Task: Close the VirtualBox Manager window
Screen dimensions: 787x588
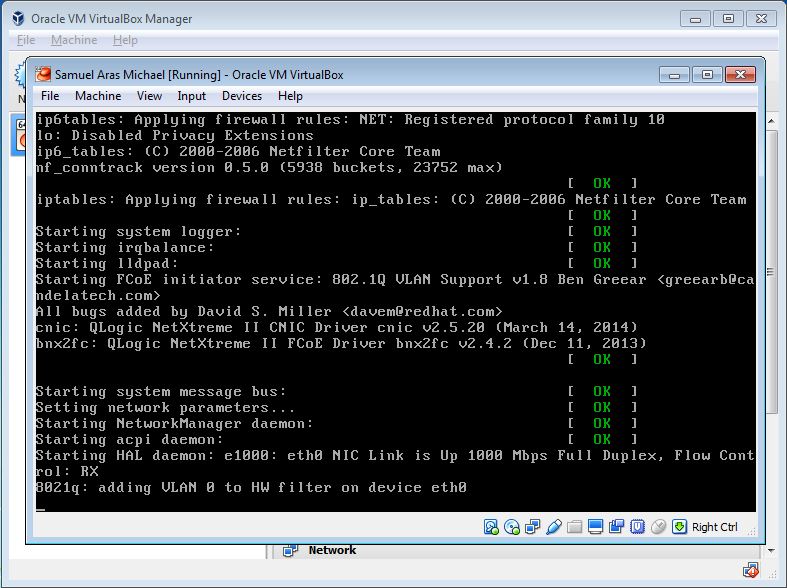Action: (761, 19)
